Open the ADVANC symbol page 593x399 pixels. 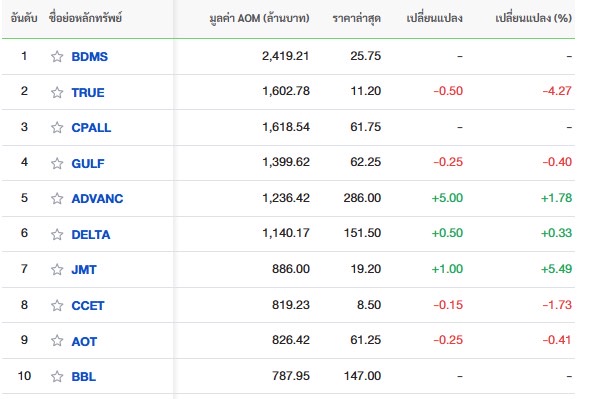point(97,199)
